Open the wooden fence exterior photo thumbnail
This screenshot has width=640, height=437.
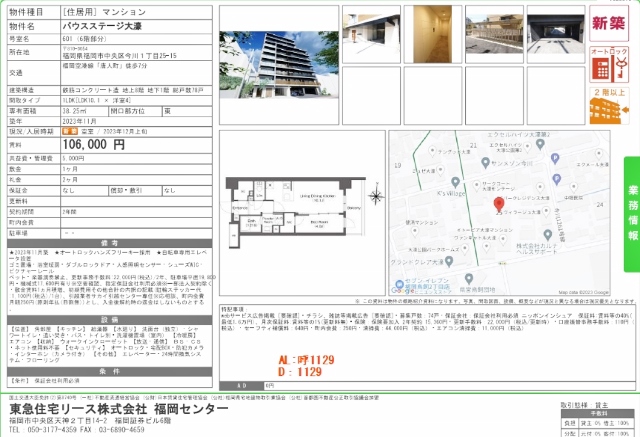tap(494, 33)
